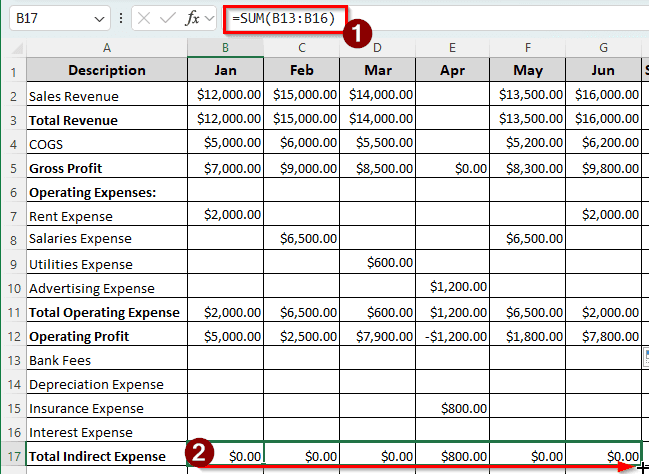Viewport: 649px width, 474px height.
Task: Click the $6,500.00 Salaries Expense cell in Feb
Action: 302,238
